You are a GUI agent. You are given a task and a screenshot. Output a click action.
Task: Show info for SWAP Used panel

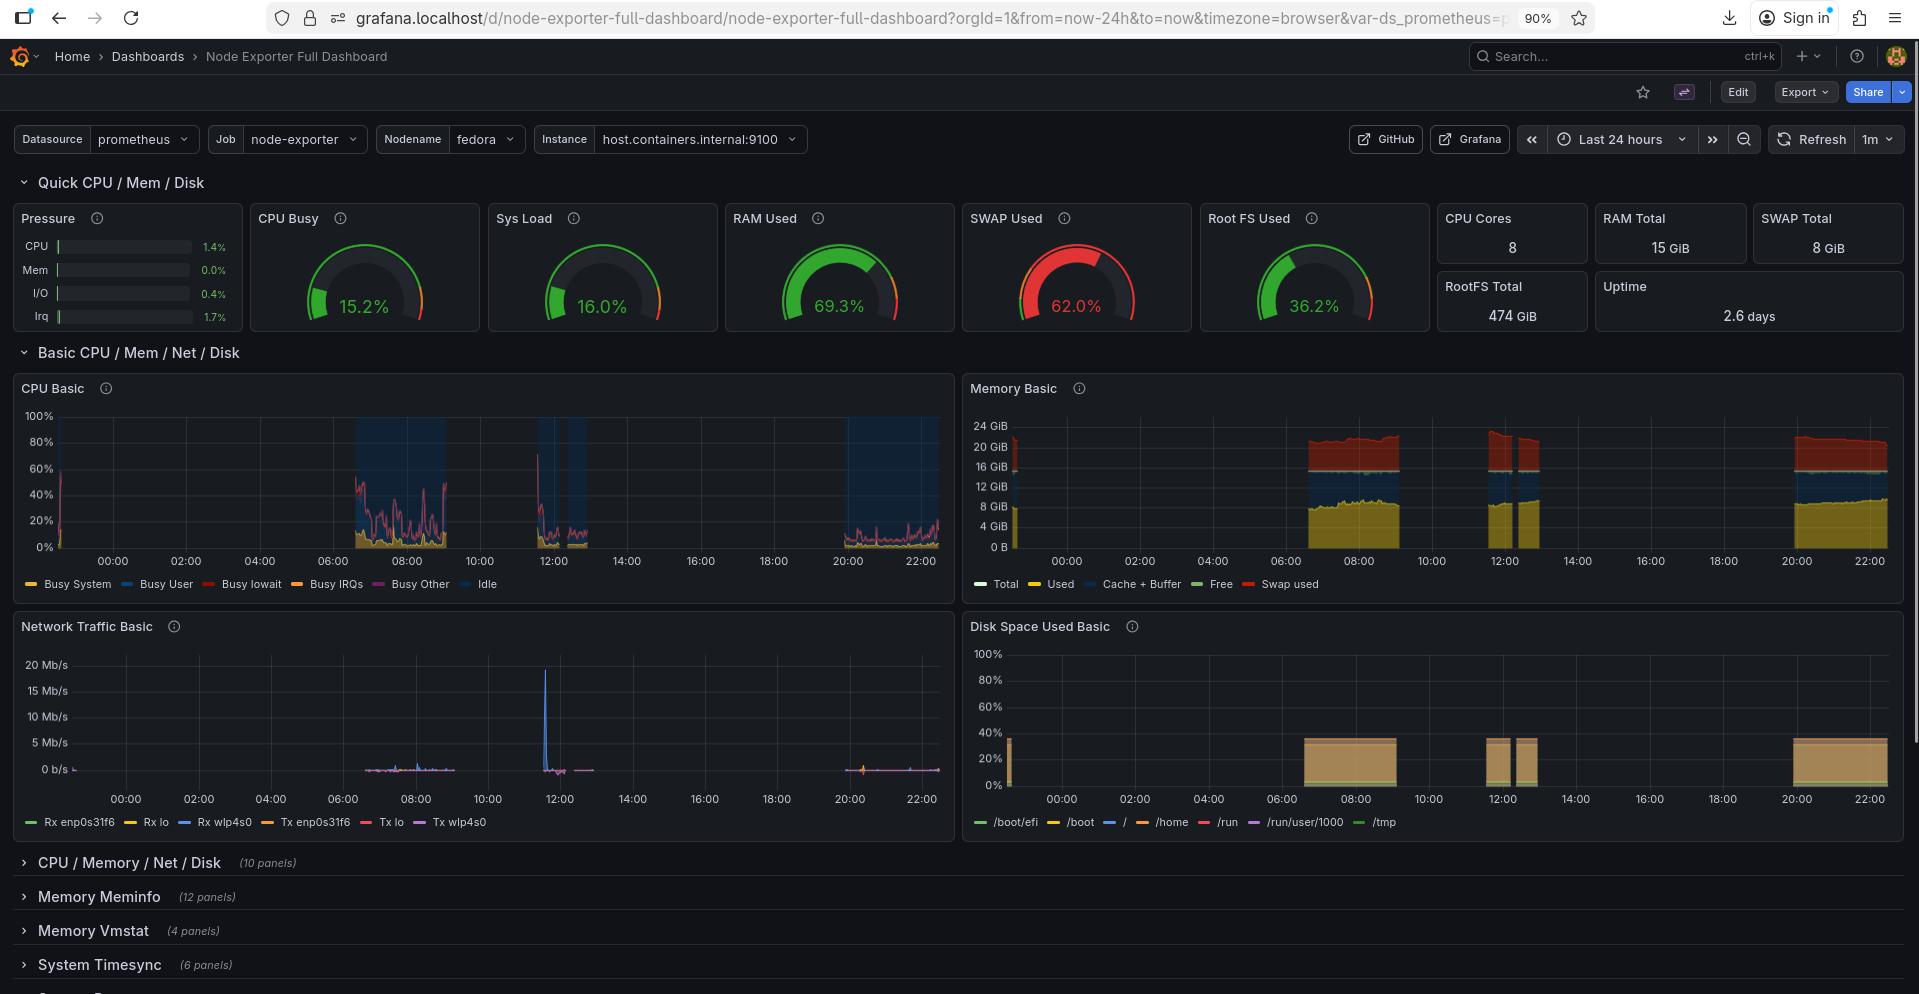(x=1064, y=219)
